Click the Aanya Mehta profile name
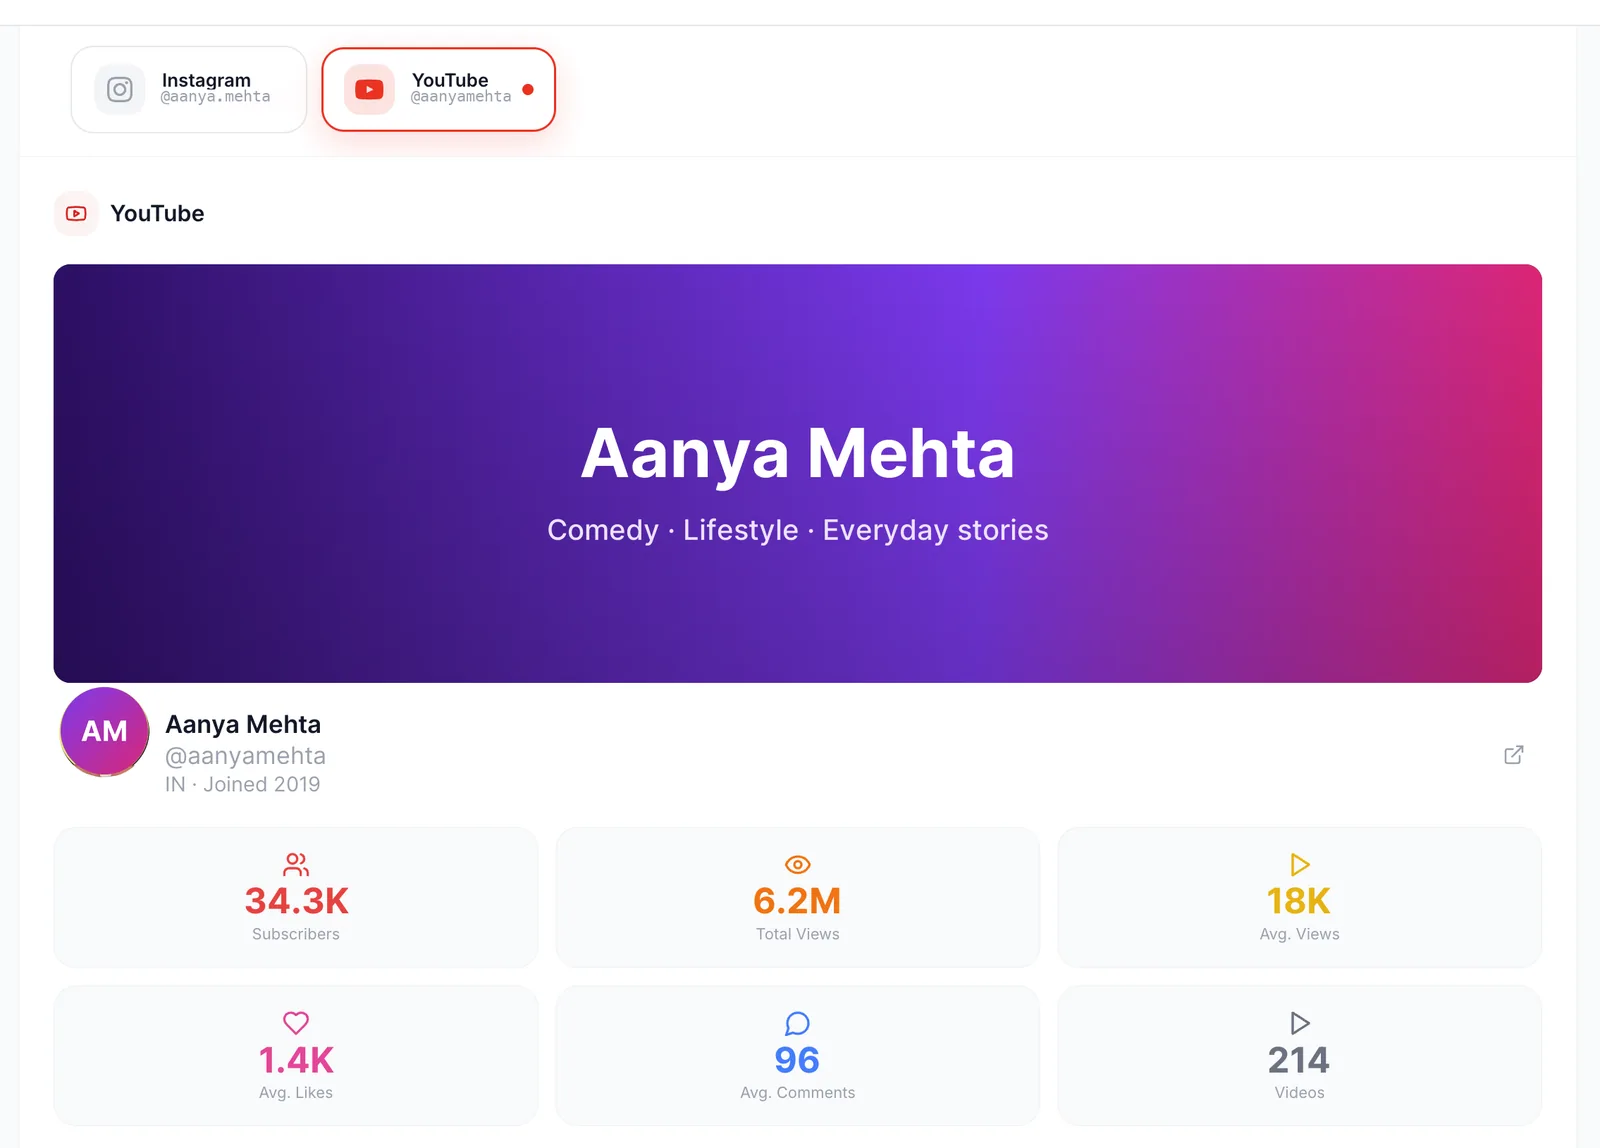 coord(243,724)
